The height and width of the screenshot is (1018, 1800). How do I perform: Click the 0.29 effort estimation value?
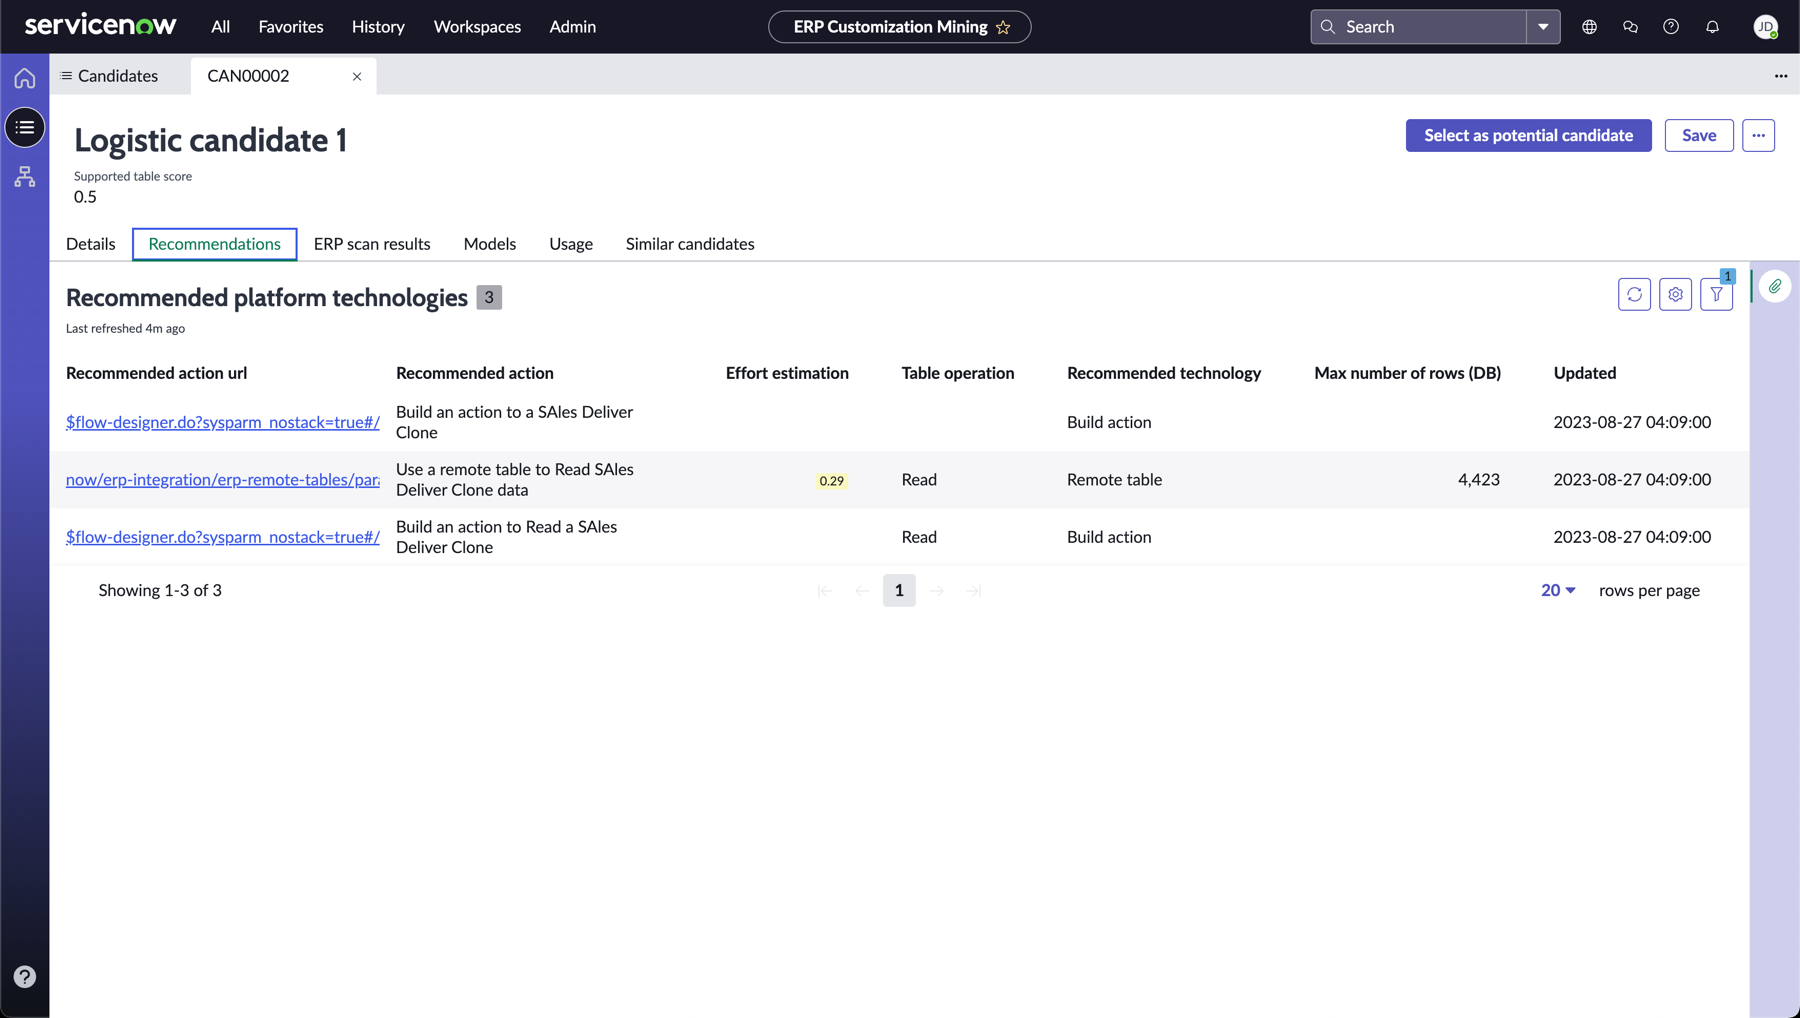832,481
